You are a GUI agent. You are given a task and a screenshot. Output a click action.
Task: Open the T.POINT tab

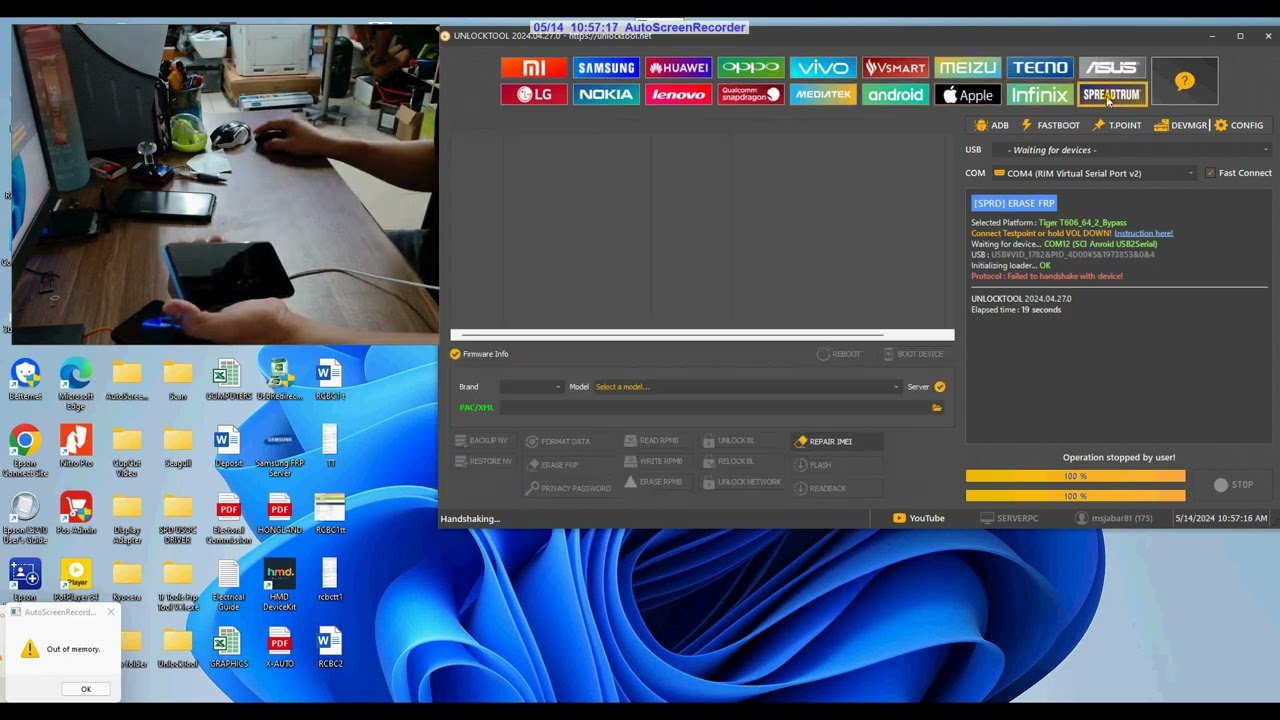(1117, 125)
